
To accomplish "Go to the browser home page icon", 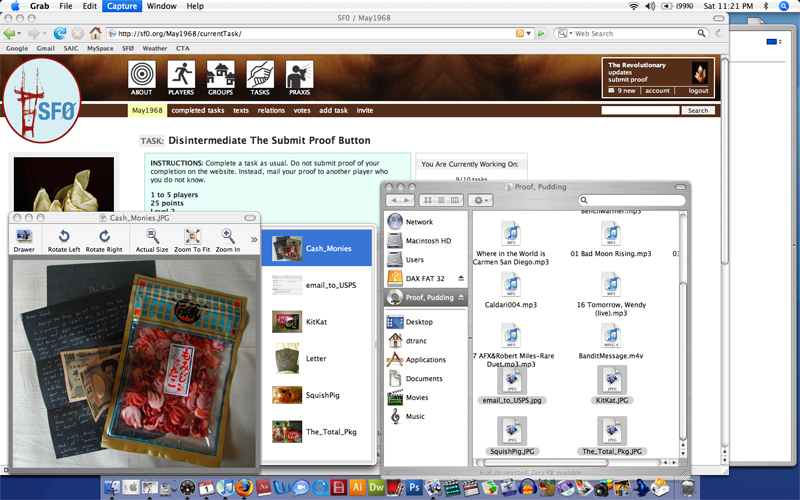I will 95,33.
